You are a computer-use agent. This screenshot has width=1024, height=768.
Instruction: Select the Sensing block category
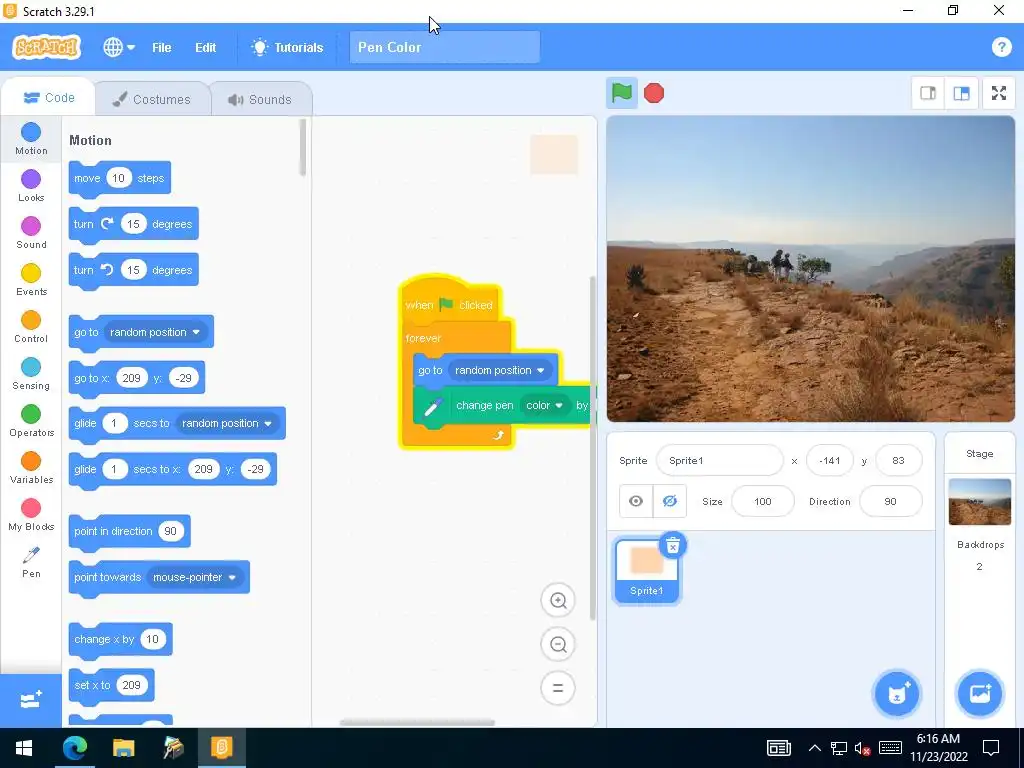31,374
